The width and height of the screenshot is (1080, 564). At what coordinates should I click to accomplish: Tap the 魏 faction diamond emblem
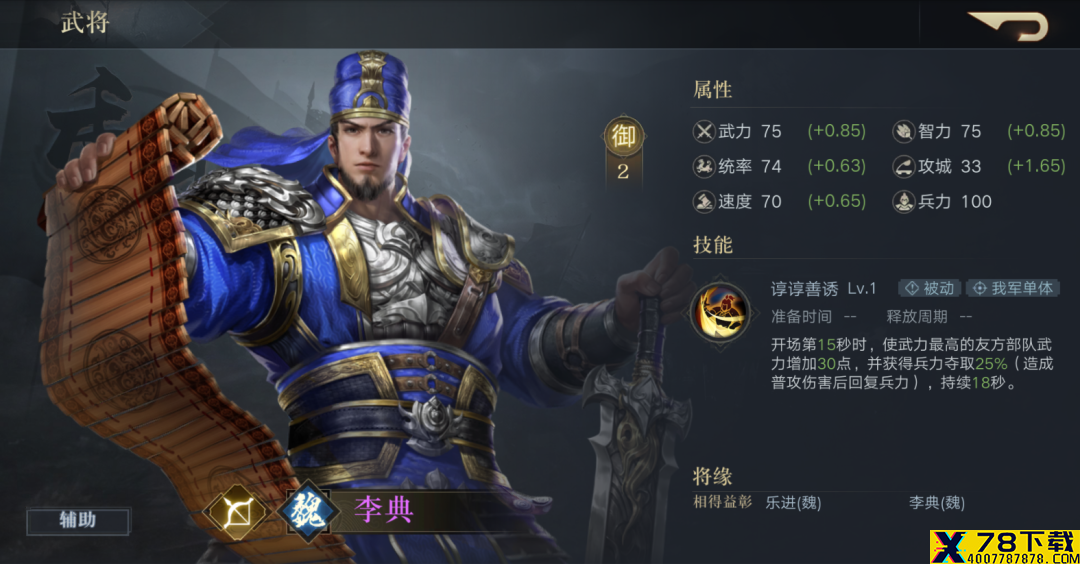(x=308, y=511)
